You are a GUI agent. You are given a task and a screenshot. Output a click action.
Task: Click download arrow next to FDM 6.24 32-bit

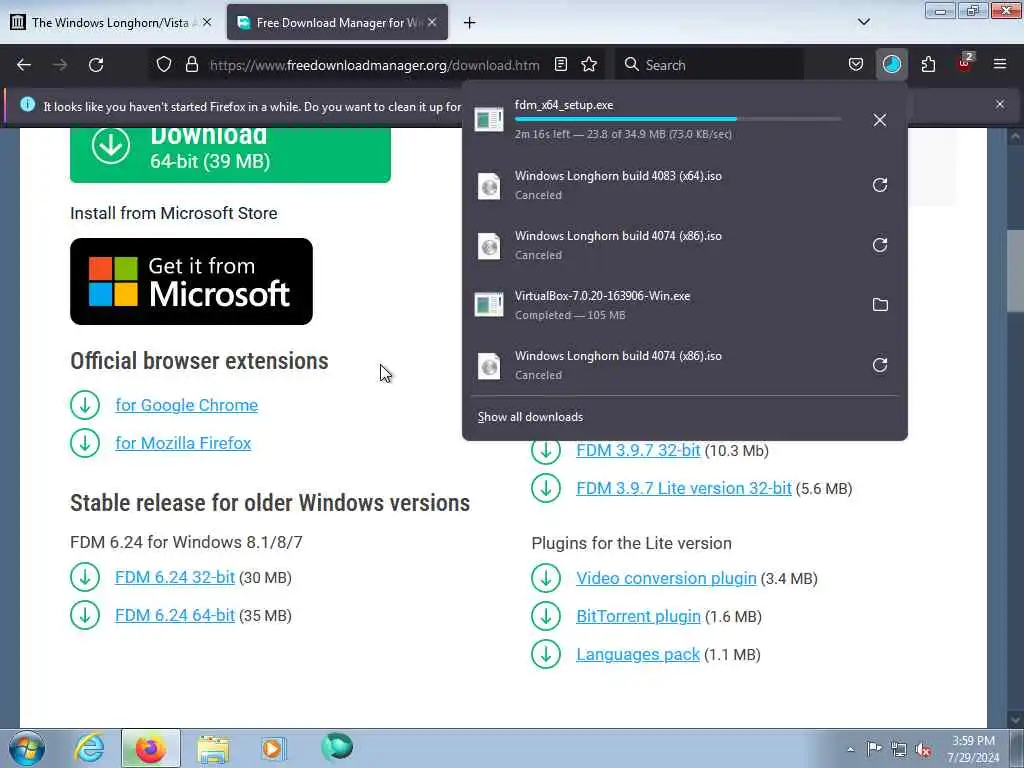[x=85, y=577]
